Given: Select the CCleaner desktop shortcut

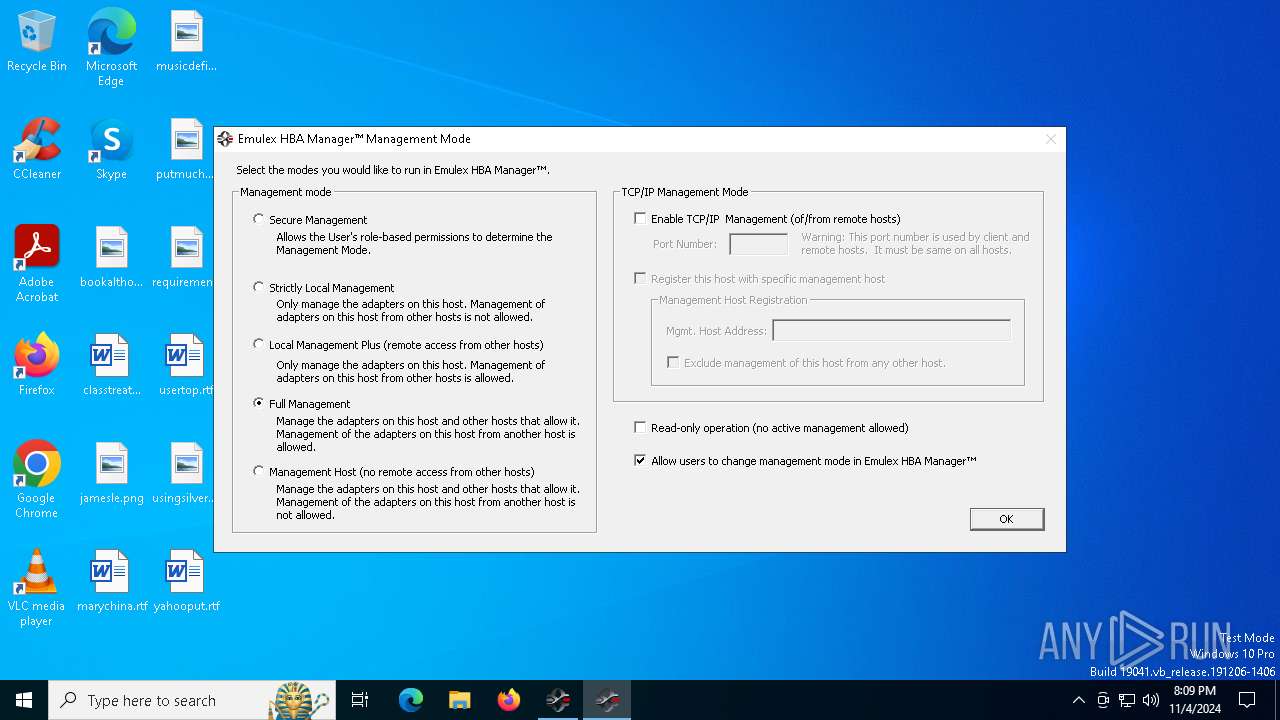Looking at the screenshot, I should [37, 150].
